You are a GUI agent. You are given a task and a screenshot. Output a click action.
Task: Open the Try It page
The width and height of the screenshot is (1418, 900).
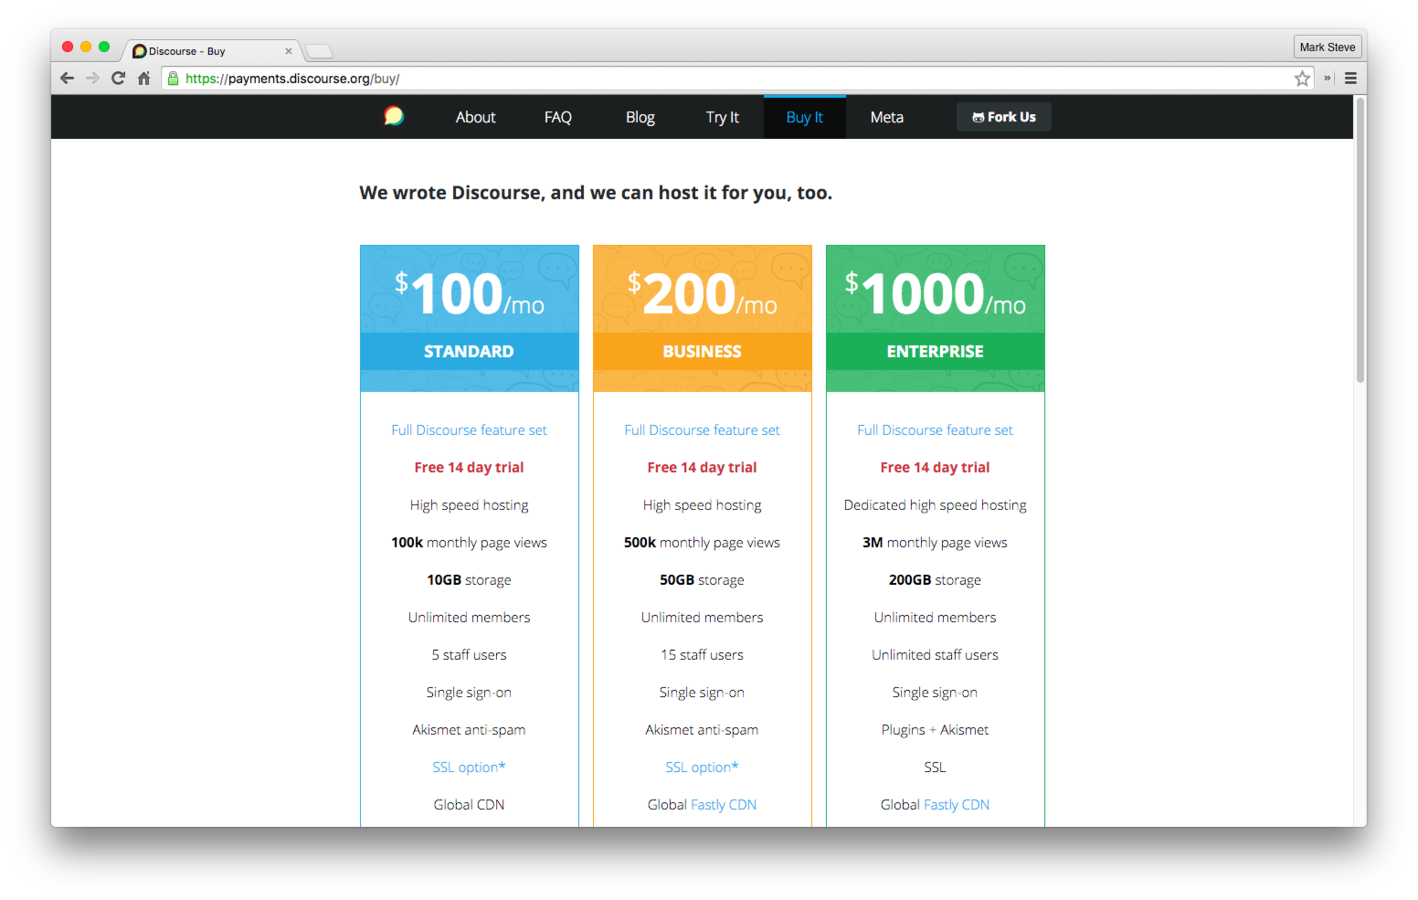(722, 117)
